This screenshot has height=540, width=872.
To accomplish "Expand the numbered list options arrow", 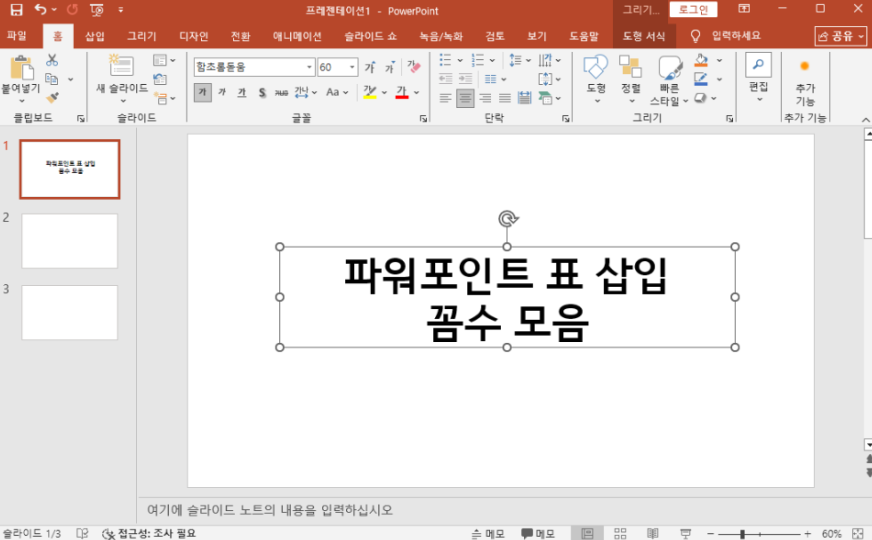I will (x=492, y=60).
